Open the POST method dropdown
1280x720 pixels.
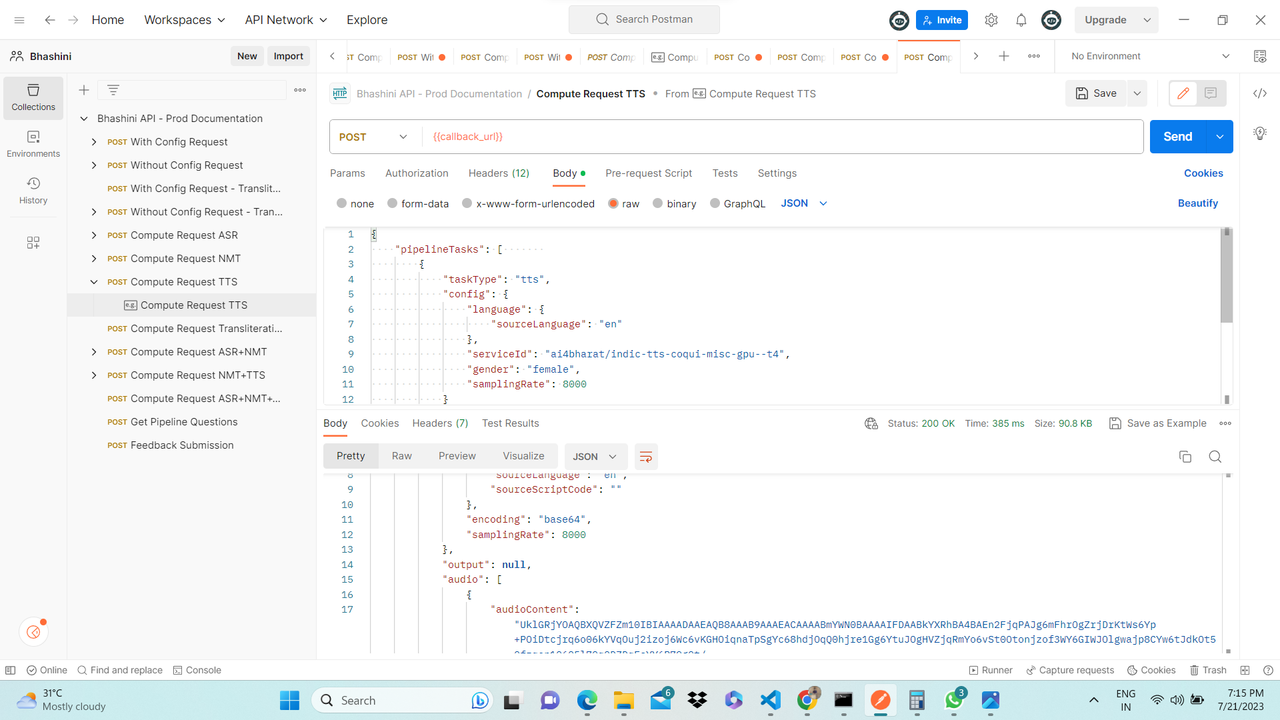pyautogui.click(x=374, y=137)
